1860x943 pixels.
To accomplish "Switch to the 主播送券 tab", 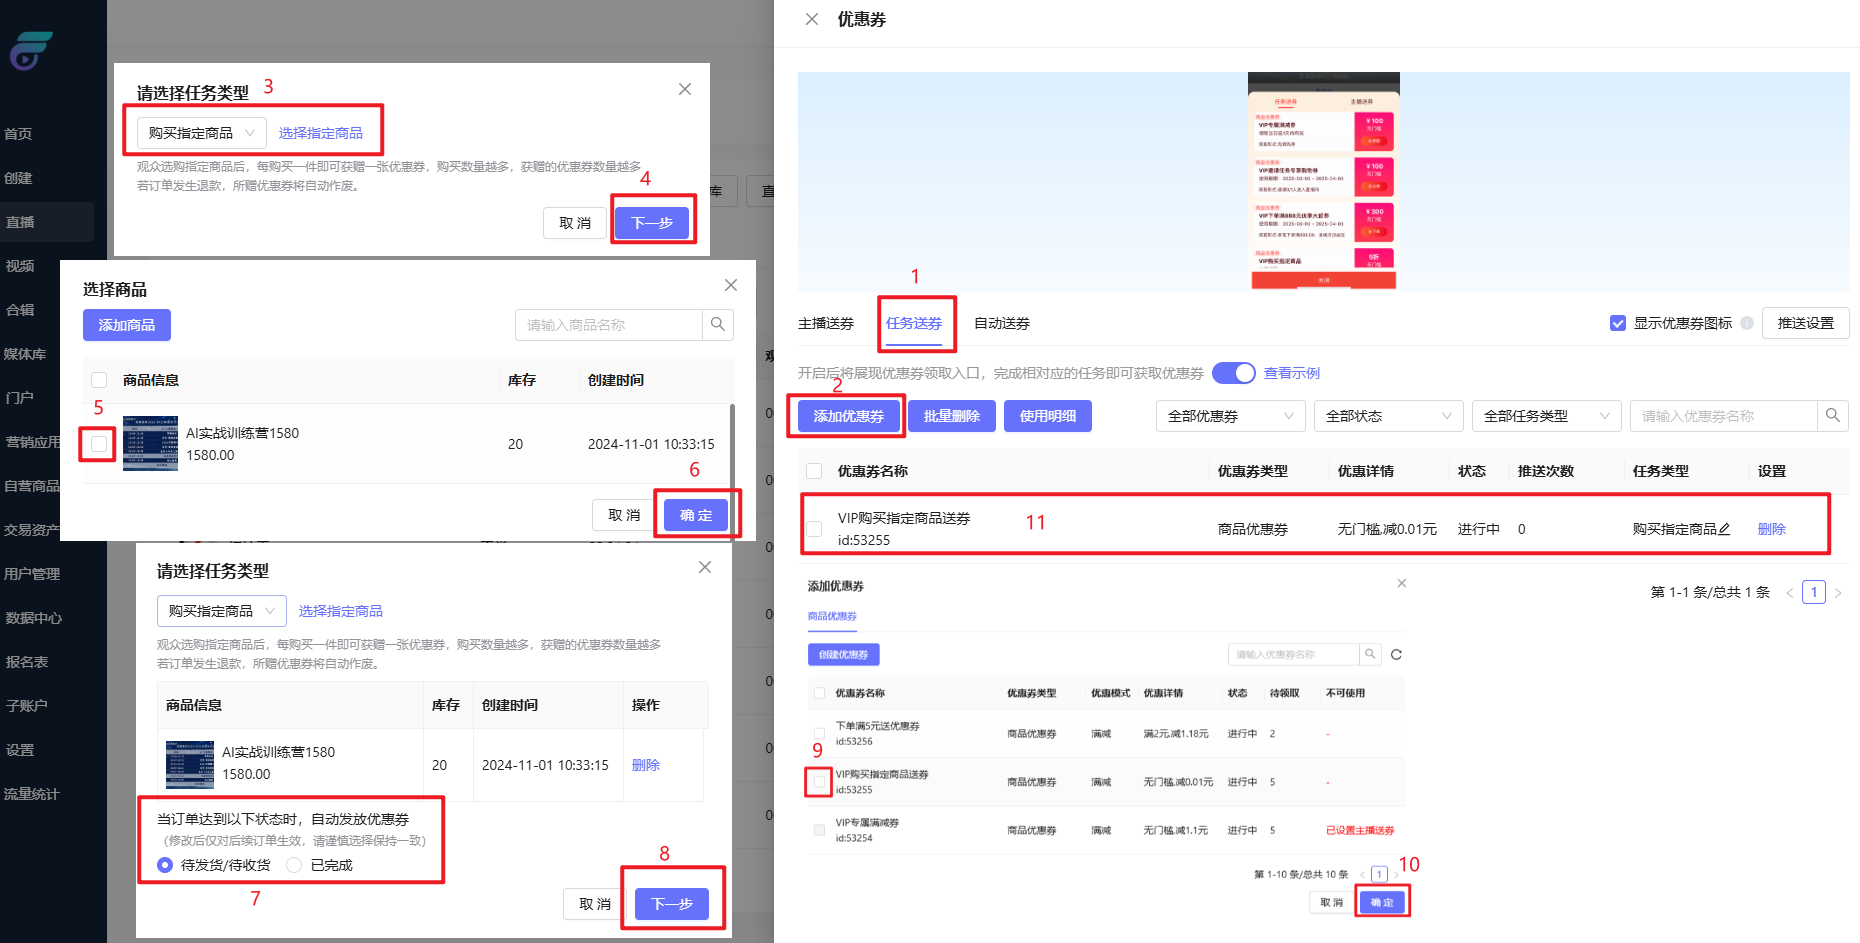I will (826, 323).
